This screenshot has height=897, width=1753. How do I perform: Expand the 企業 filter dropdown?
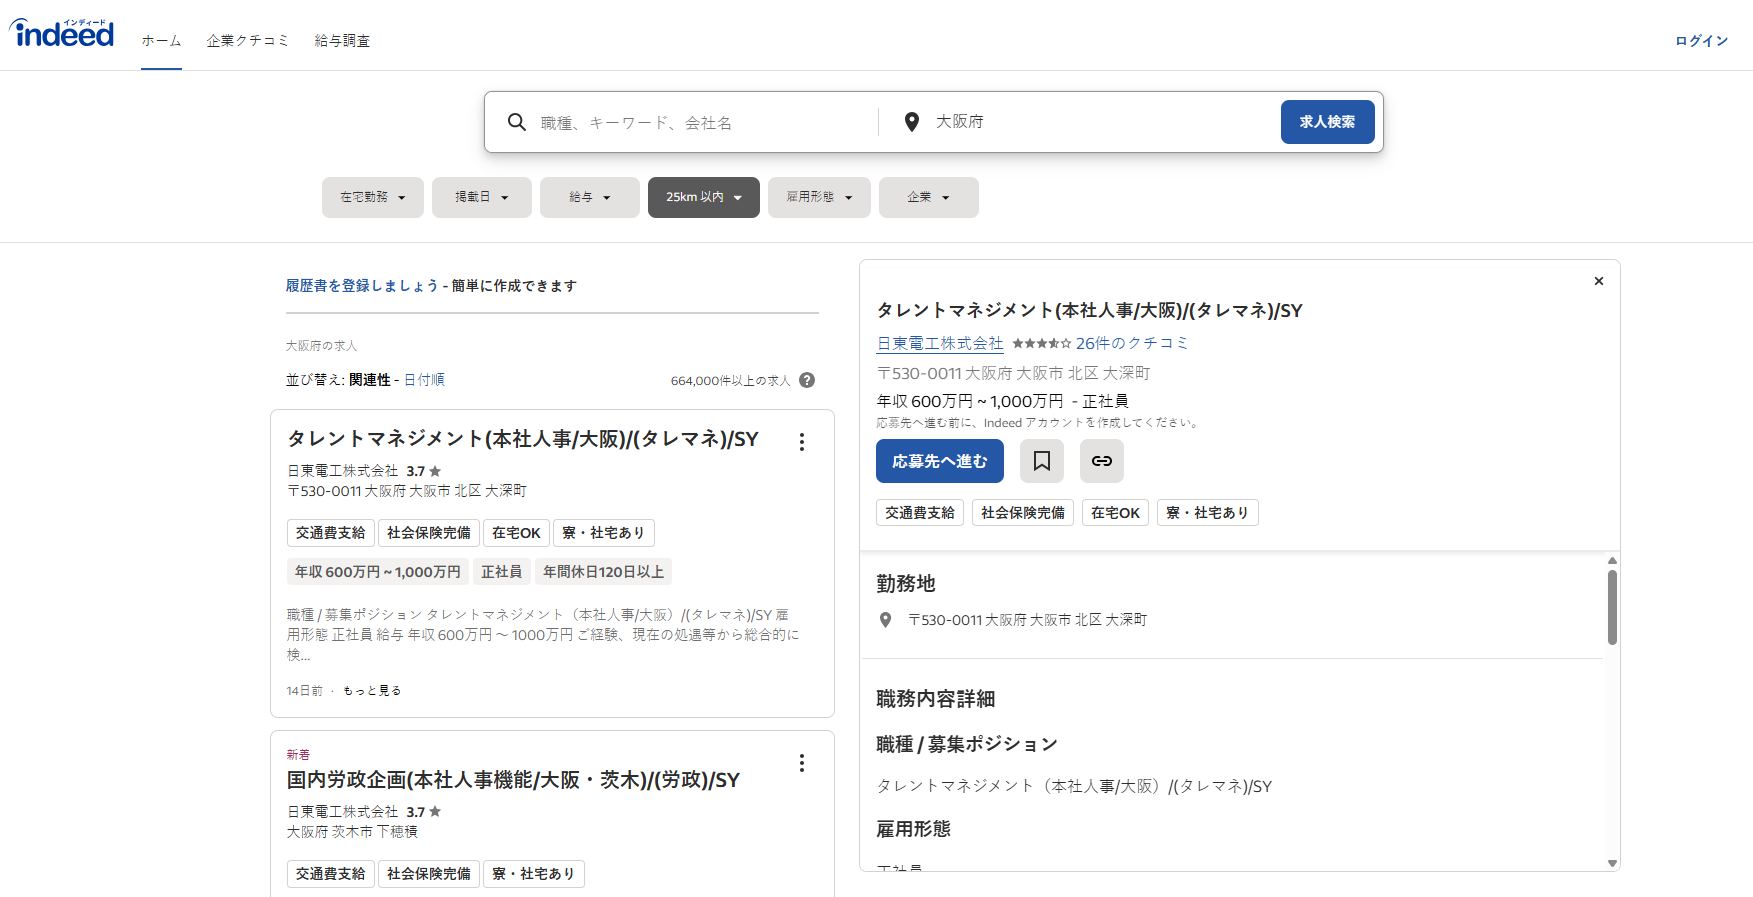pos(929,197)
